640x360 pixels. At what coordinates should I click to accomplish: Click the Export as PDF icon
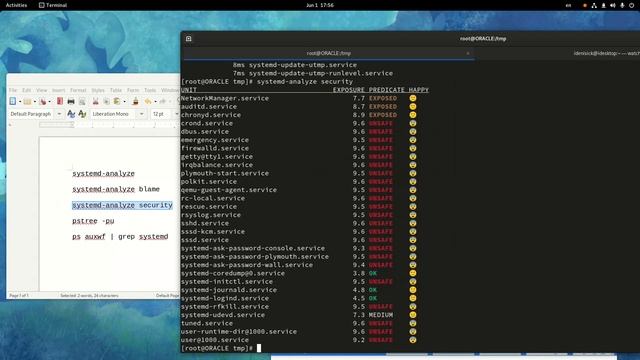coord(60,101)
